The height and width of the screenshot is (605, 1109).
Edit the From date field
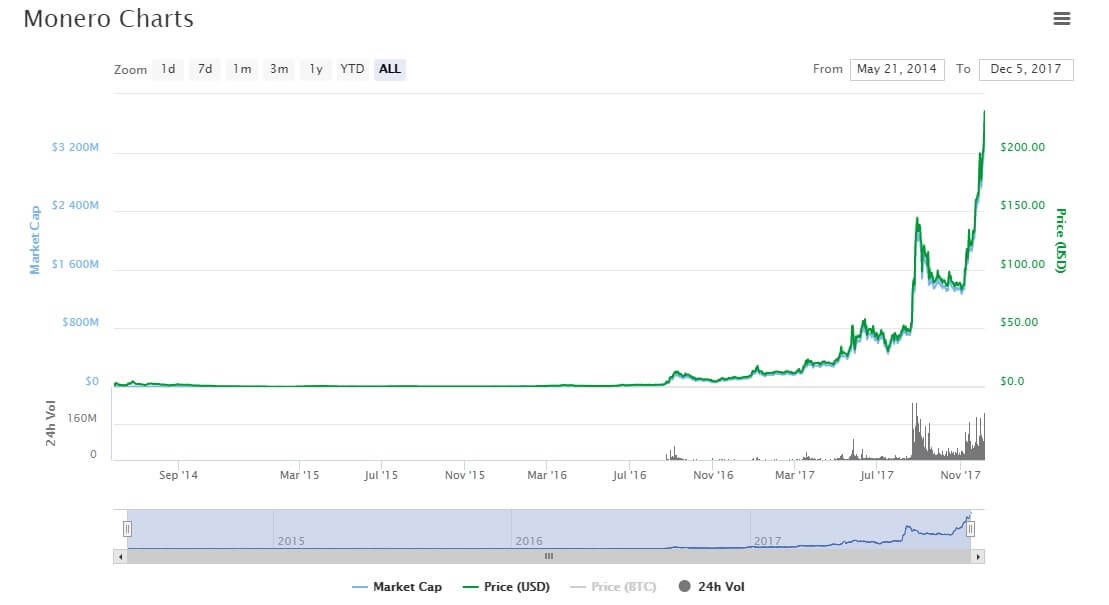click(897, 69)
